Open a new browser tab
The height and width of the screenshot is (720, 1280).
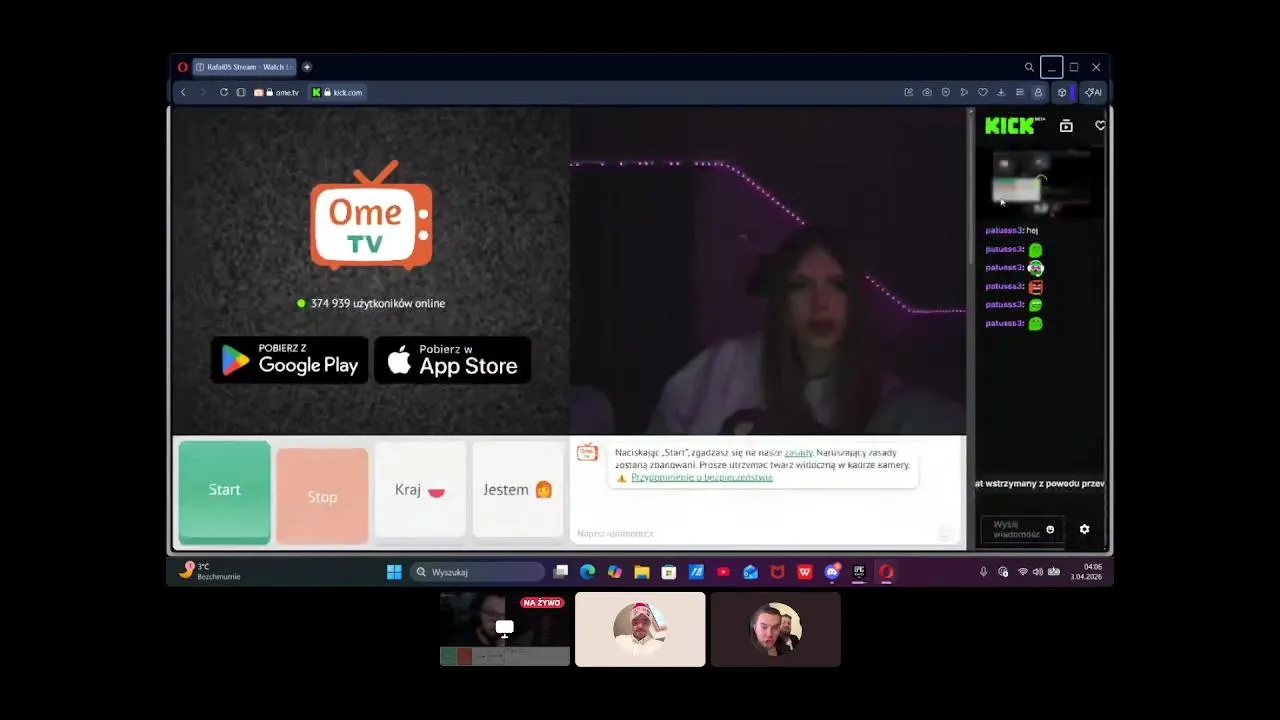pyautogui.click(x=307, y=67)
